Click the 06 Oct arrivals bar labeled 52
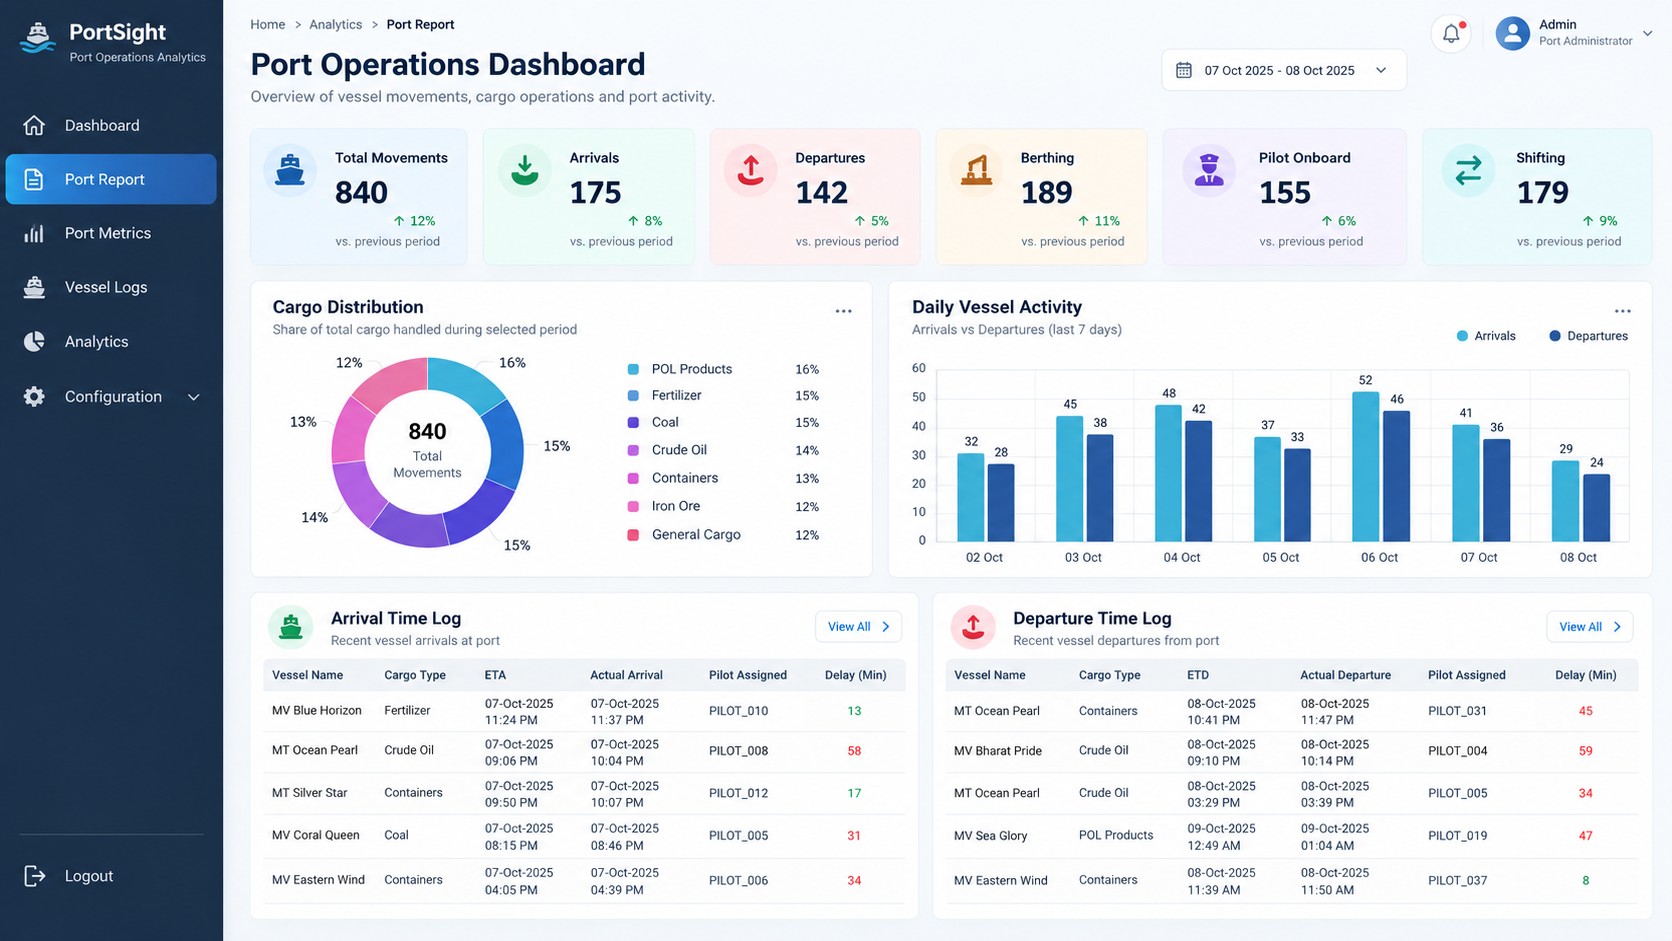Screen dimensions: 1672x941 [1365, 466]
